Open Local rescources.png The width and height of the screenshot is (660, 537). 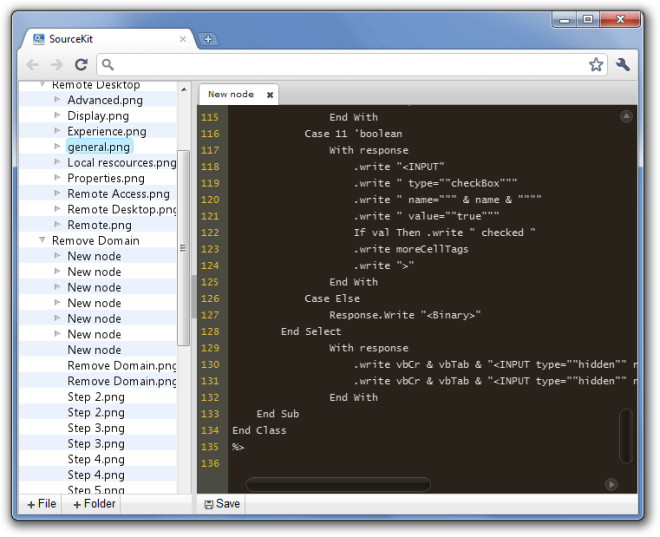[122, 162]
